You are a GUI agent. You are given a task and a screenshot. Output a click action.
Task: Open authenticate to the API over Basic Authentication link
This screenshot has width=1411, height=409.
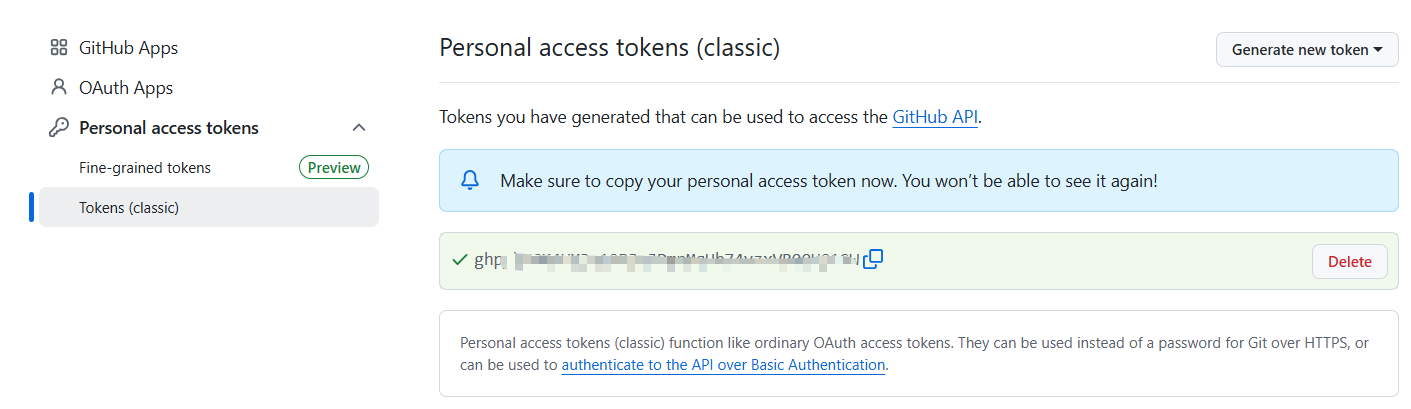723,365
